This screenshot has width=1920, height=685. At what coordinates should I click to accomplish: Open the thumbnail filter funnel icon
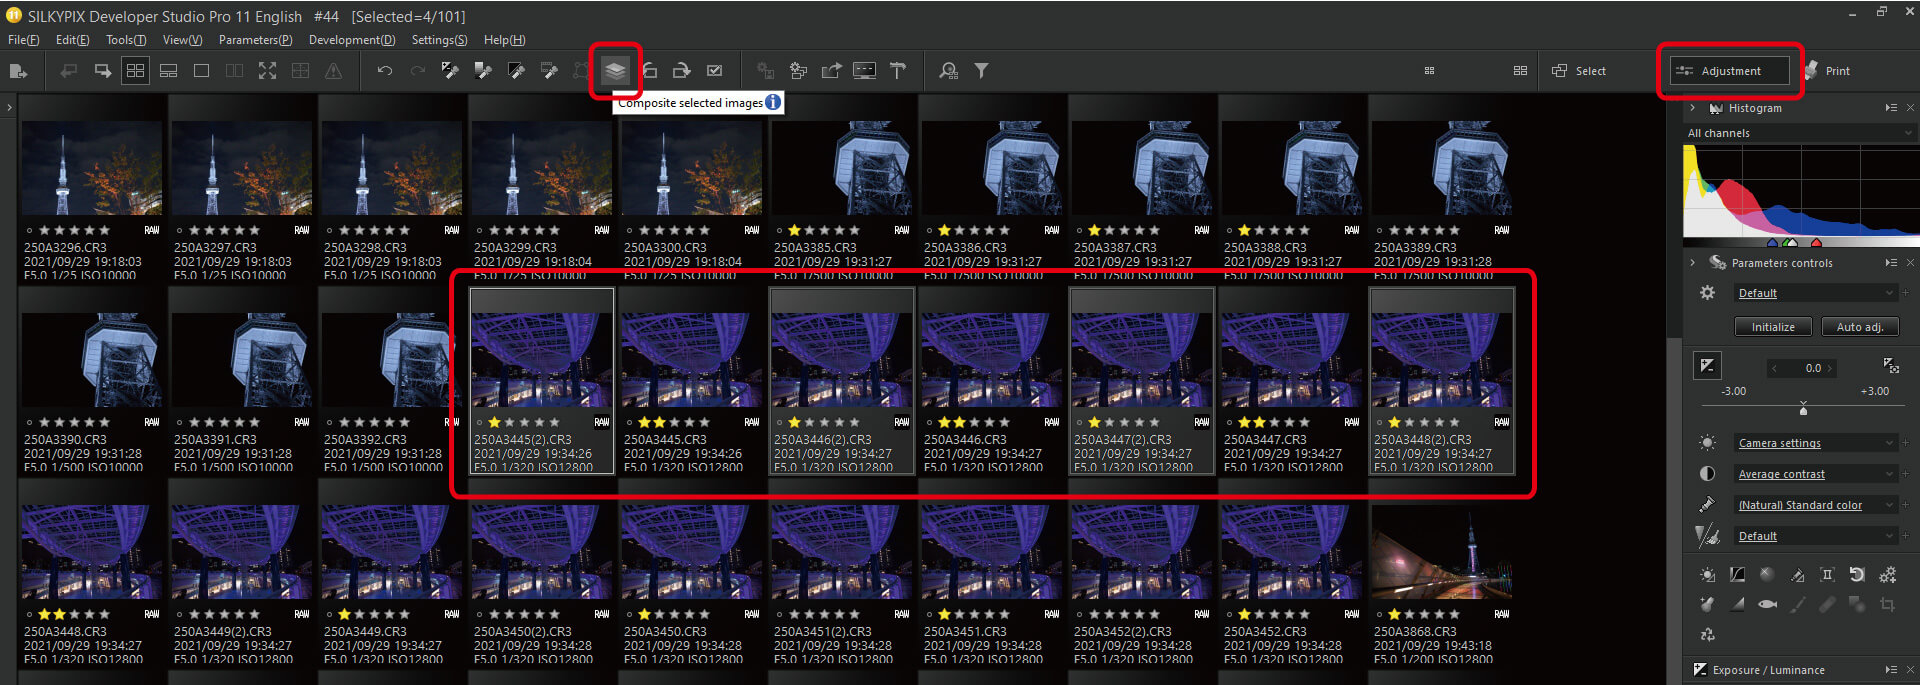[x=982, y=70]
